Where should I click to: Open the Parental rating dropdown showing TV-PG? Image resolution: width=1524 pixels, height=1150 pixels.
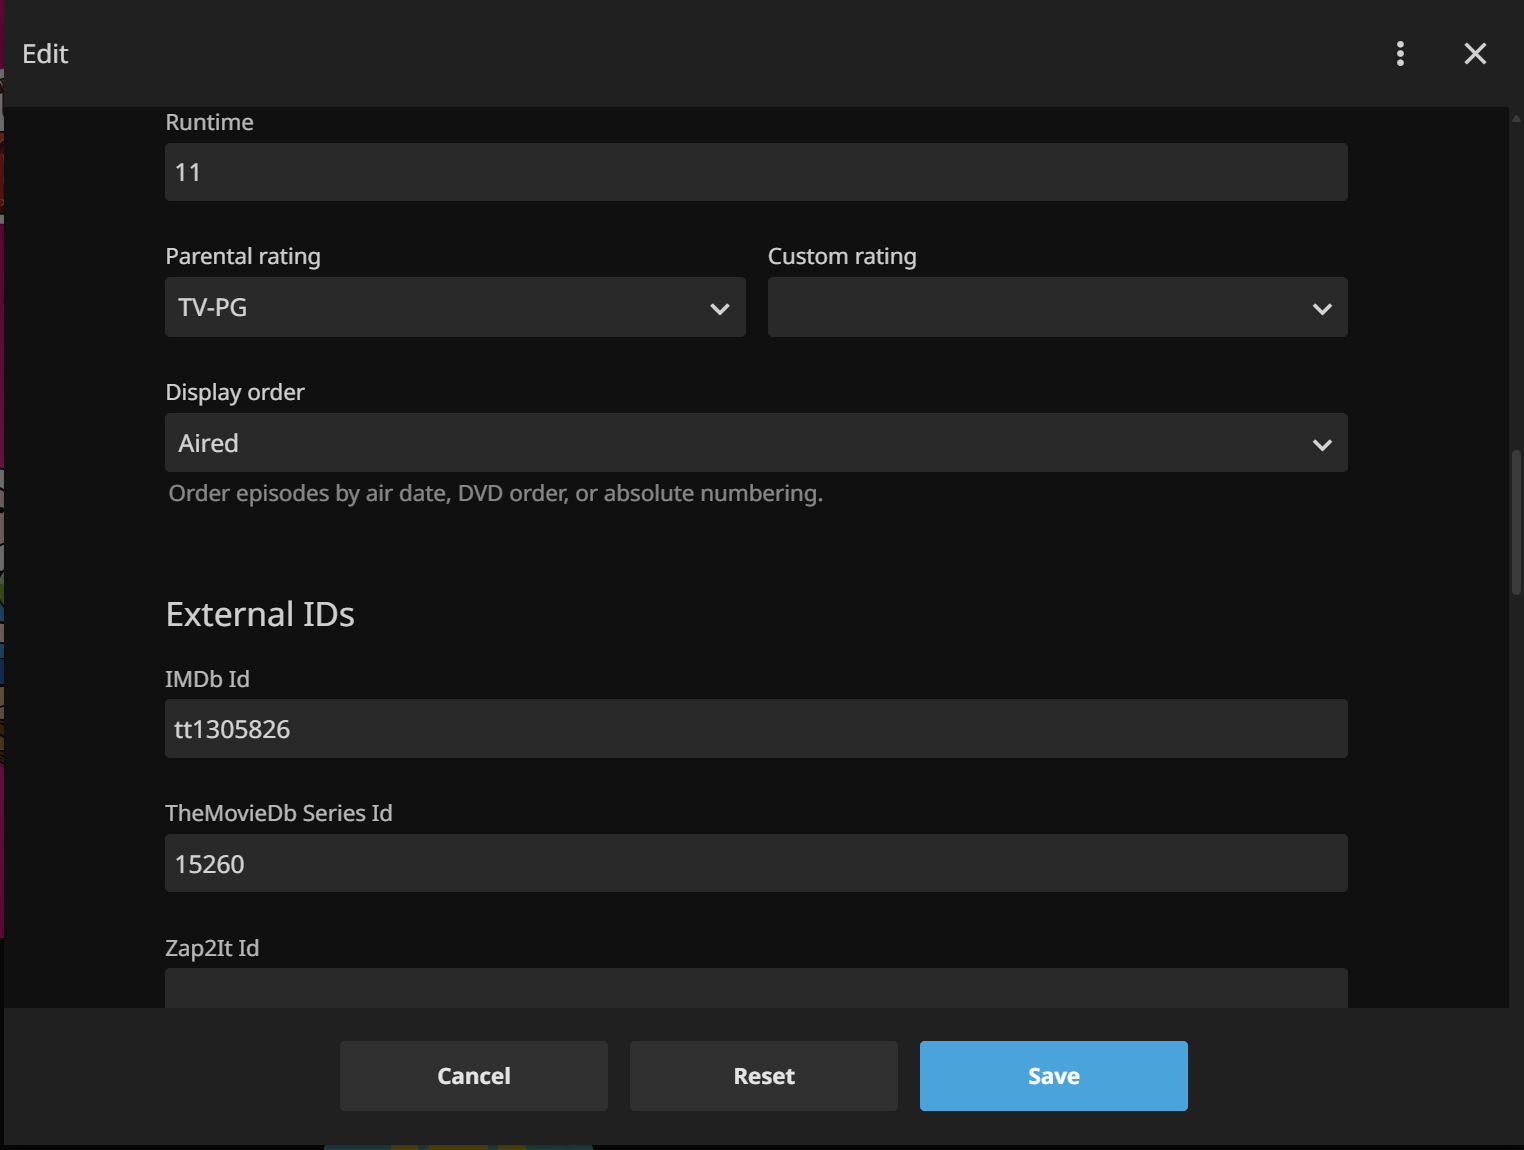(440, 307)
